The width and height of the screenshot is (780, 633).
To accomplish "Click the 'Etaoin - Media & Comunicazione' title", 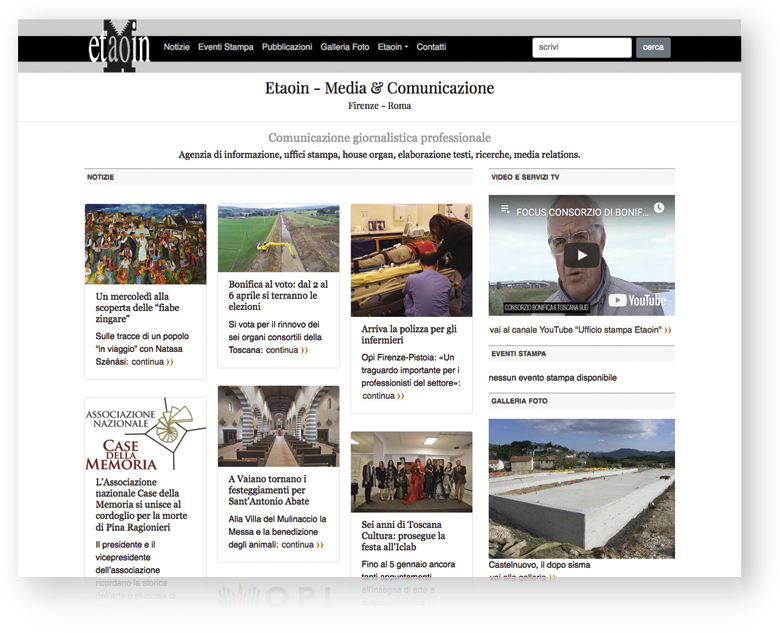I will (x=380, y=88).
